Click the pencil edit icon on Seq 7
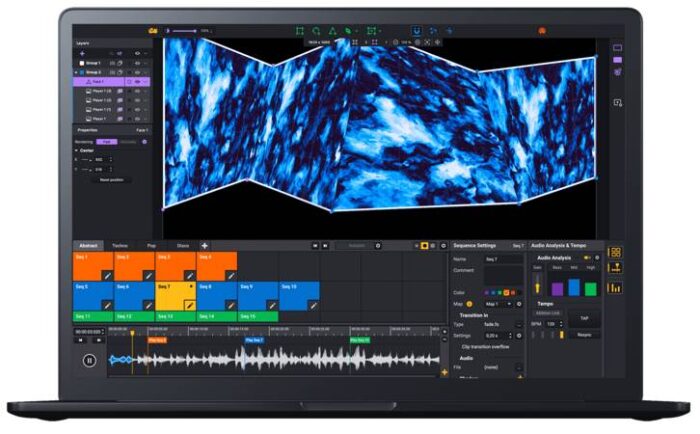700x434 pixels. pyautogui.click(x=189, y=305)
